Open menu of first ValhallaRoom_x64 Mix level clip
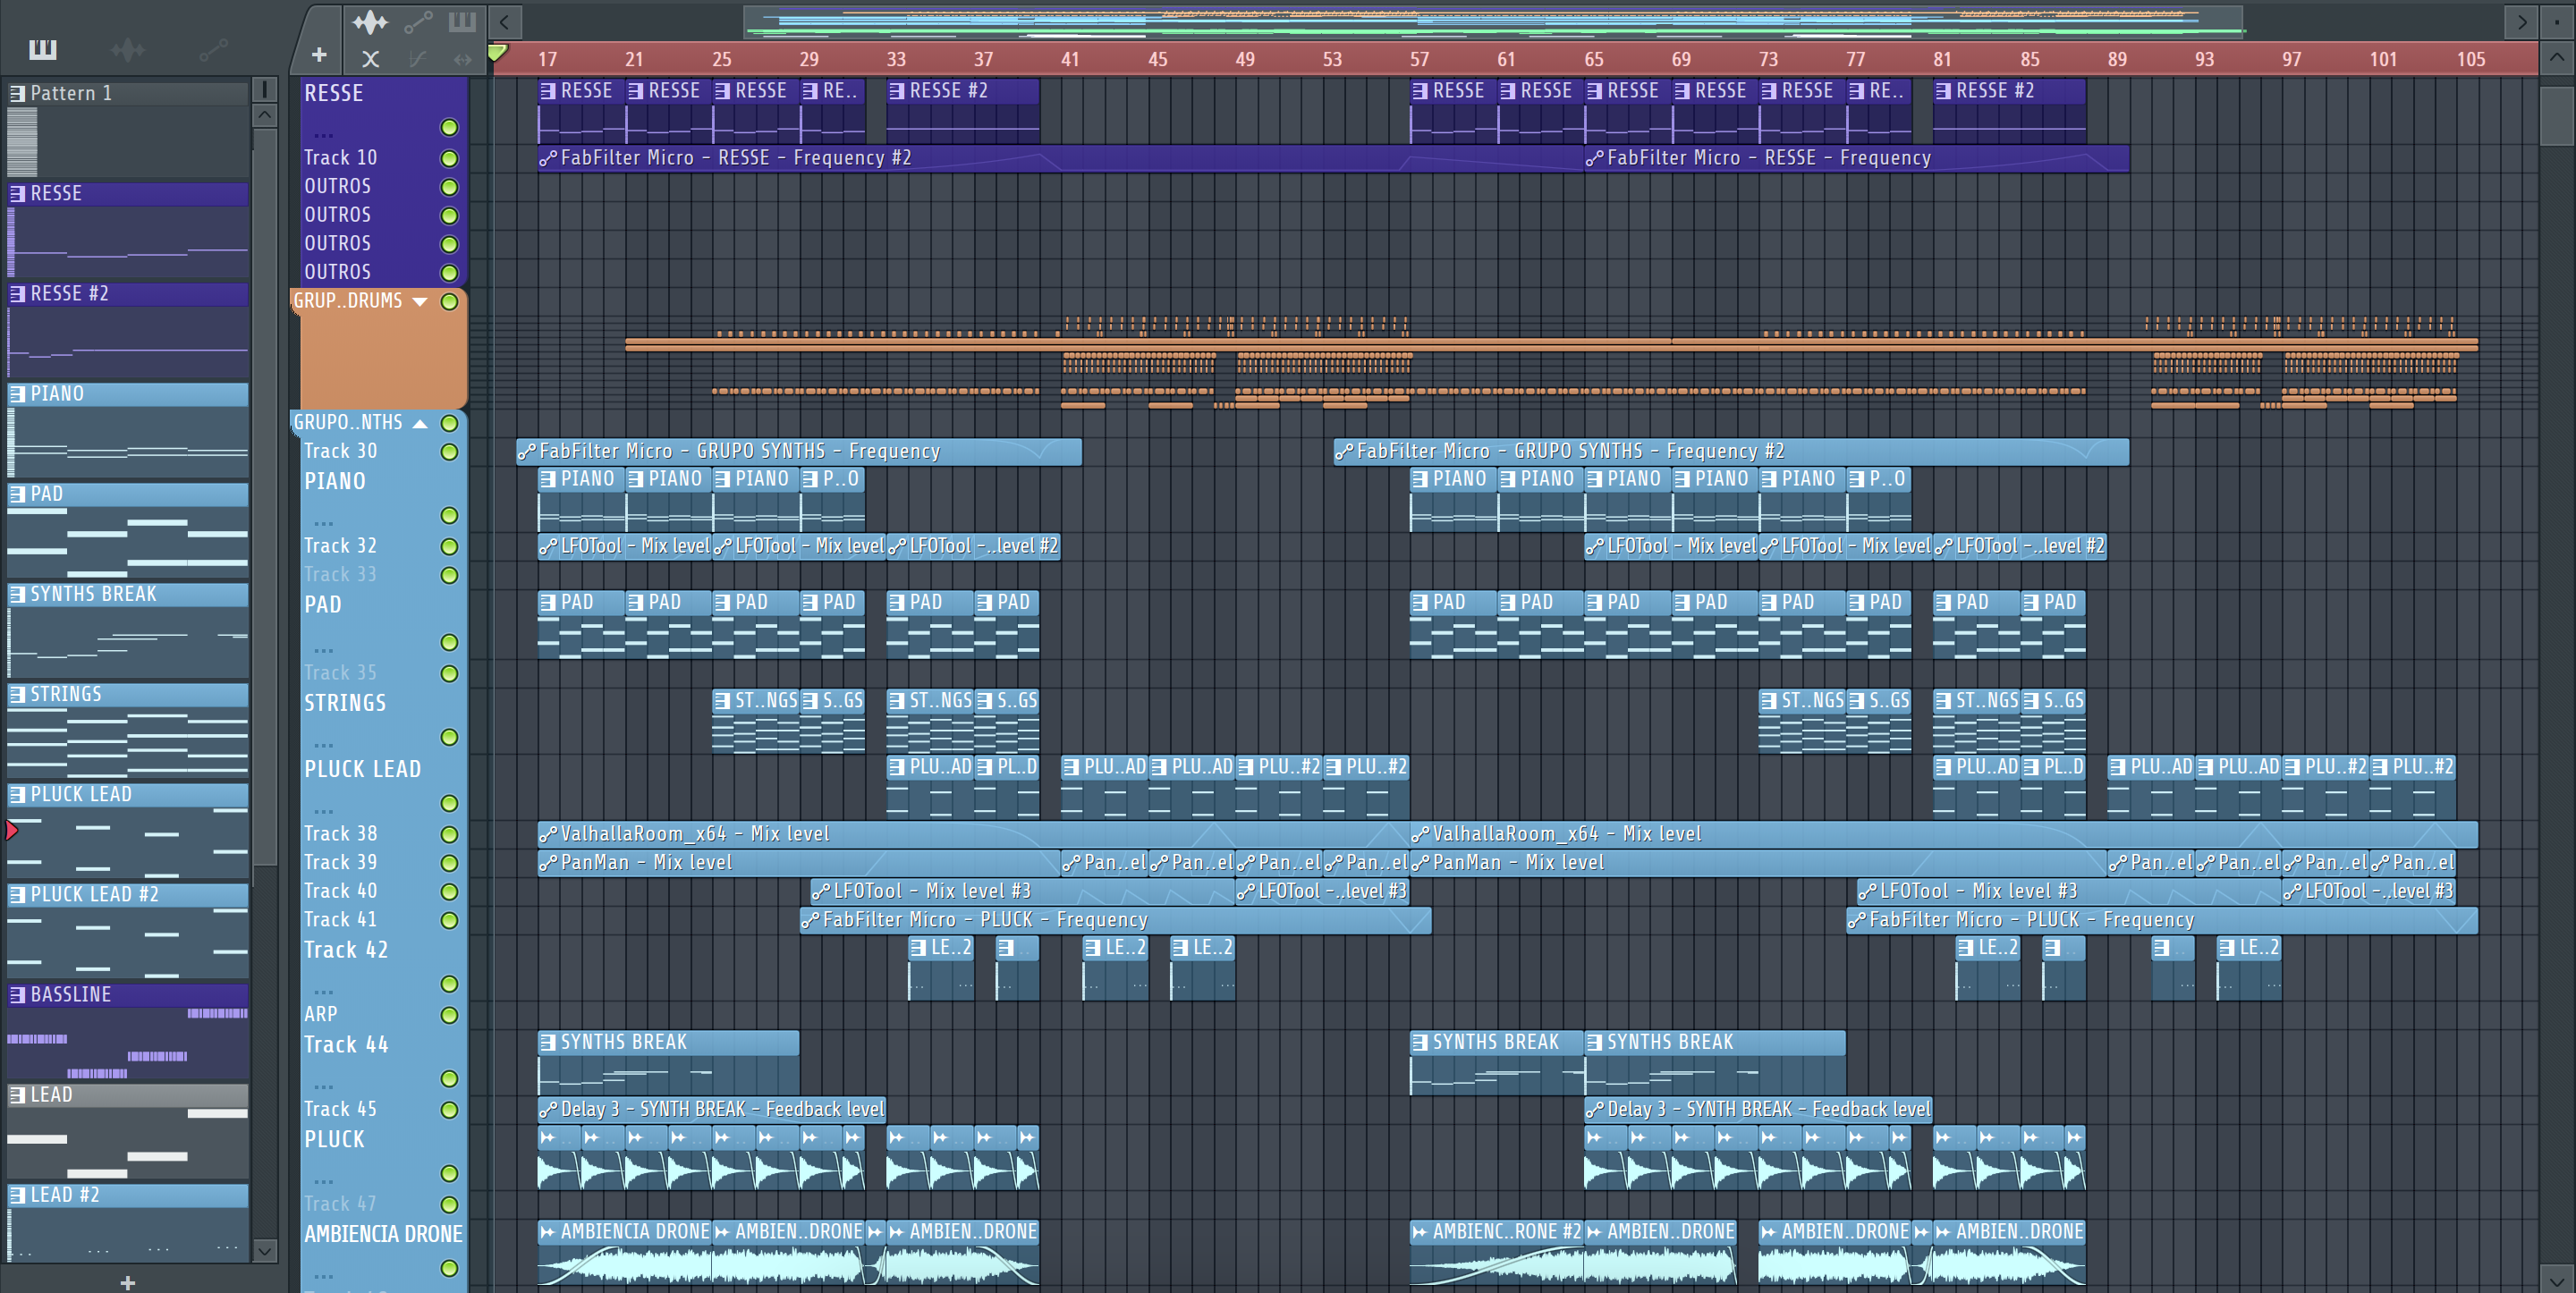 548,834
